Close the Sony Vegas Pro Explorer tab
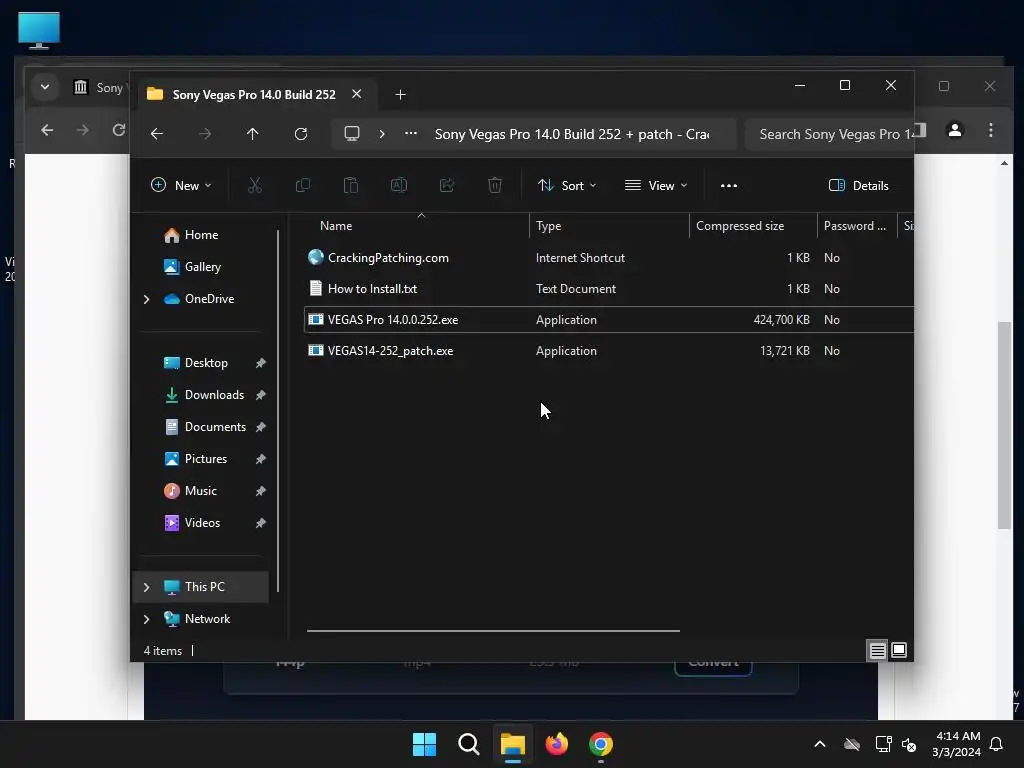The image size is (1024, 768). [x=357, y=94]
